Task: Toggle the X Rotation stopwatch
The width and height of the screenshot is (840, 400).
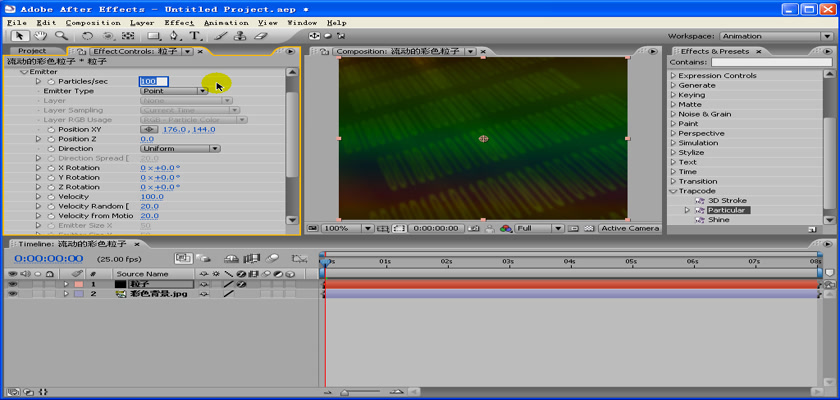Action: pyautogui.click(x=51, y=168)
